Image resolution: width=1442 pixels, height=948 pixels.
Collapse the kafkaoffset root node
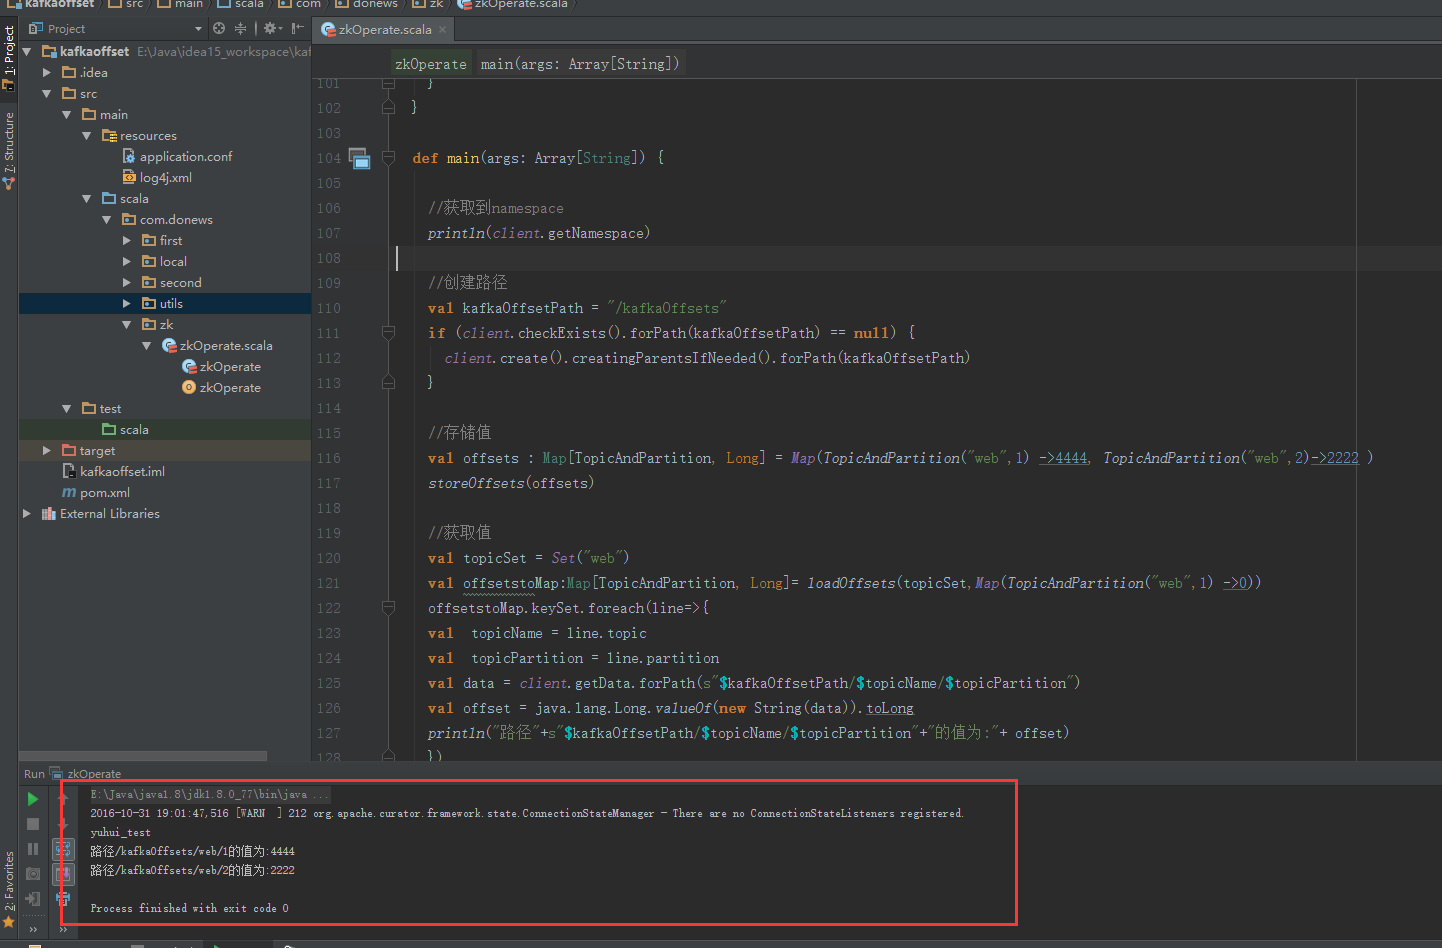(x=27, y=51)
